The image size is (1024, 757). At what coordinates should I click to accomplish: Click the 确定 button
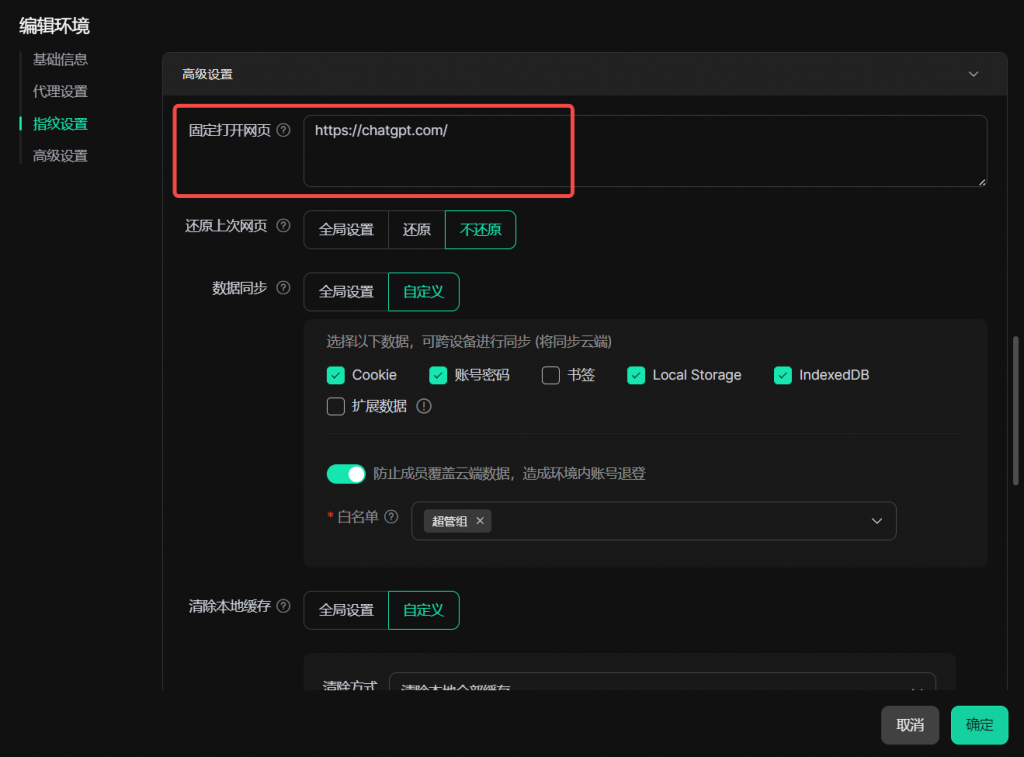click(x=979, y=725)
